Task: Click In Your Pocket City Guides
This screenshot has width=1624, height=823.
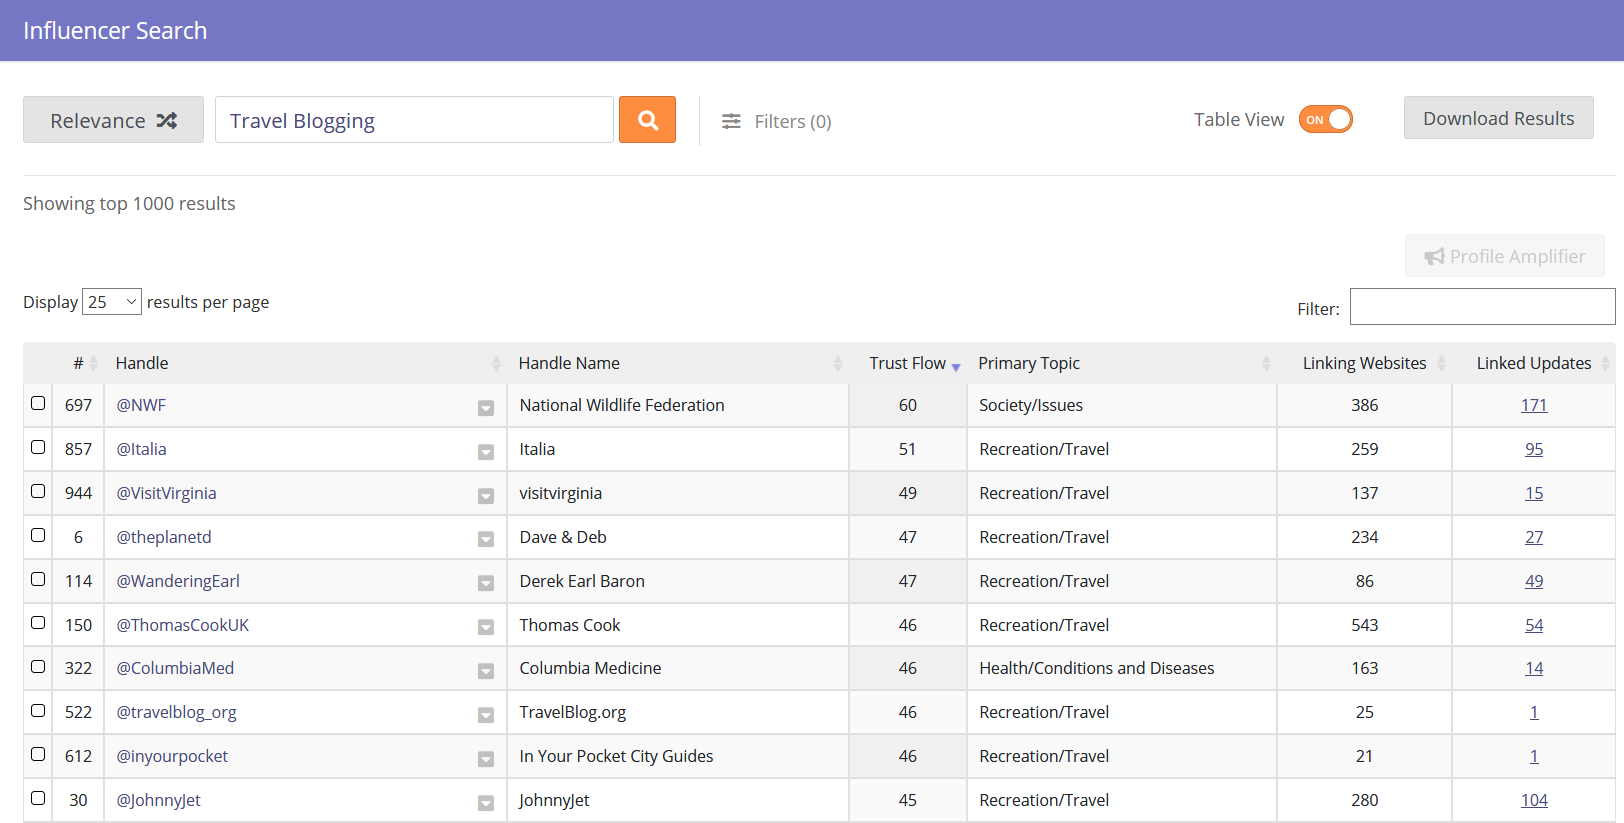Action: [x=616, y=756]
